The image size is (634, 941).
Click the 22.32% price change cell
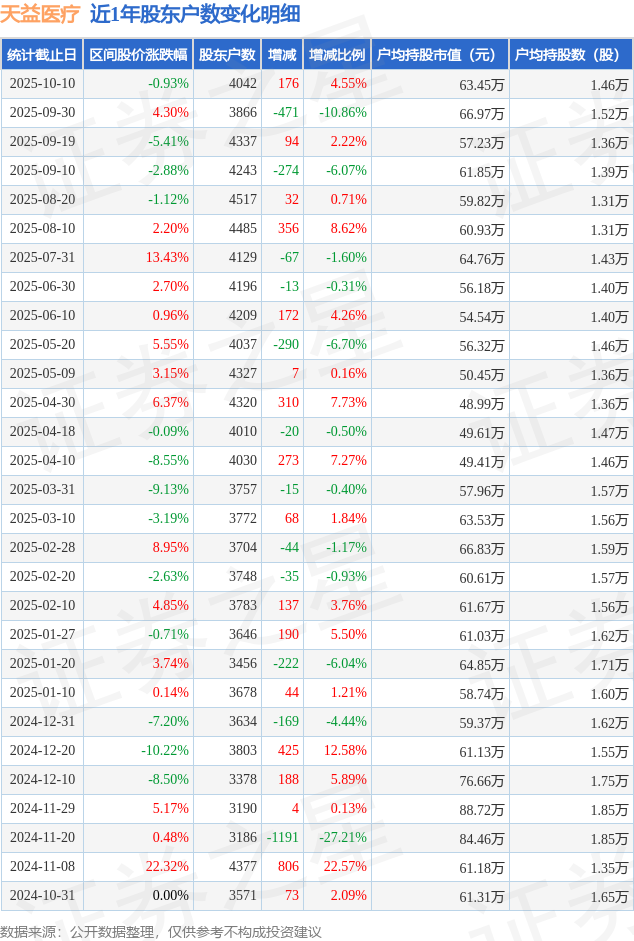(x=167, y=866)
